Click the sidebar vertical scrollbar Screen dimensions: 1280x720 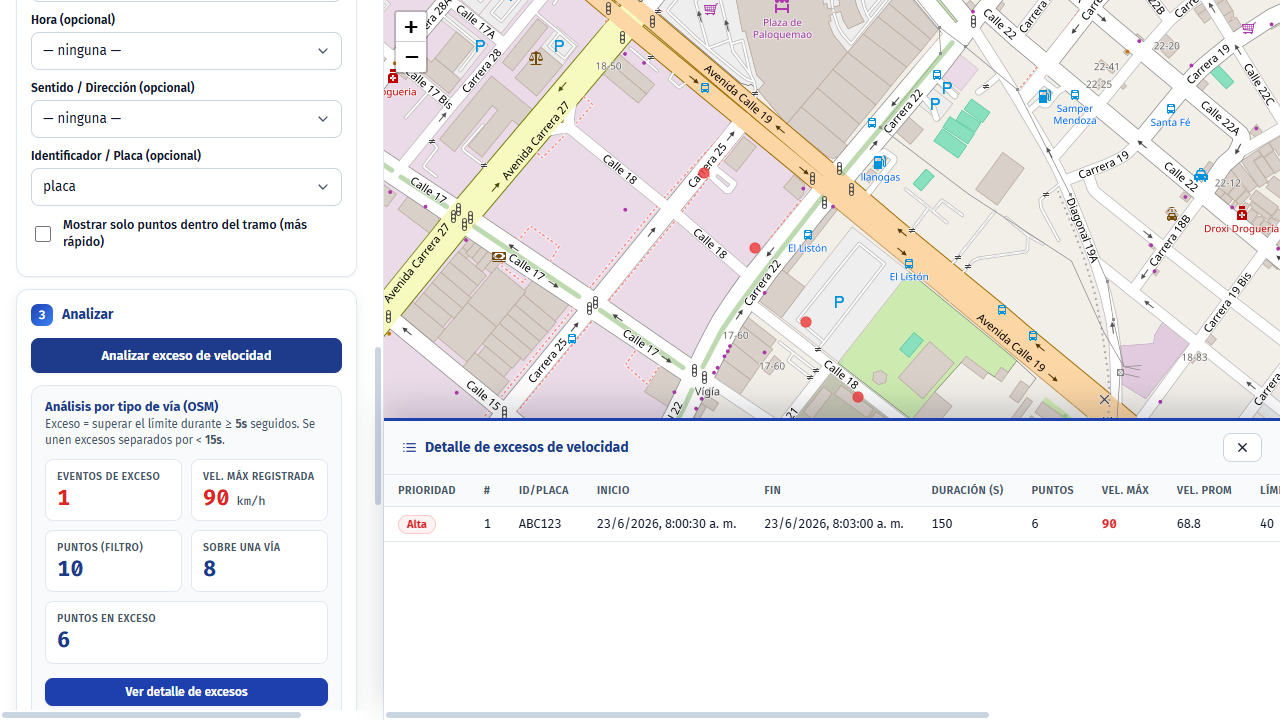tap(378, 425)
